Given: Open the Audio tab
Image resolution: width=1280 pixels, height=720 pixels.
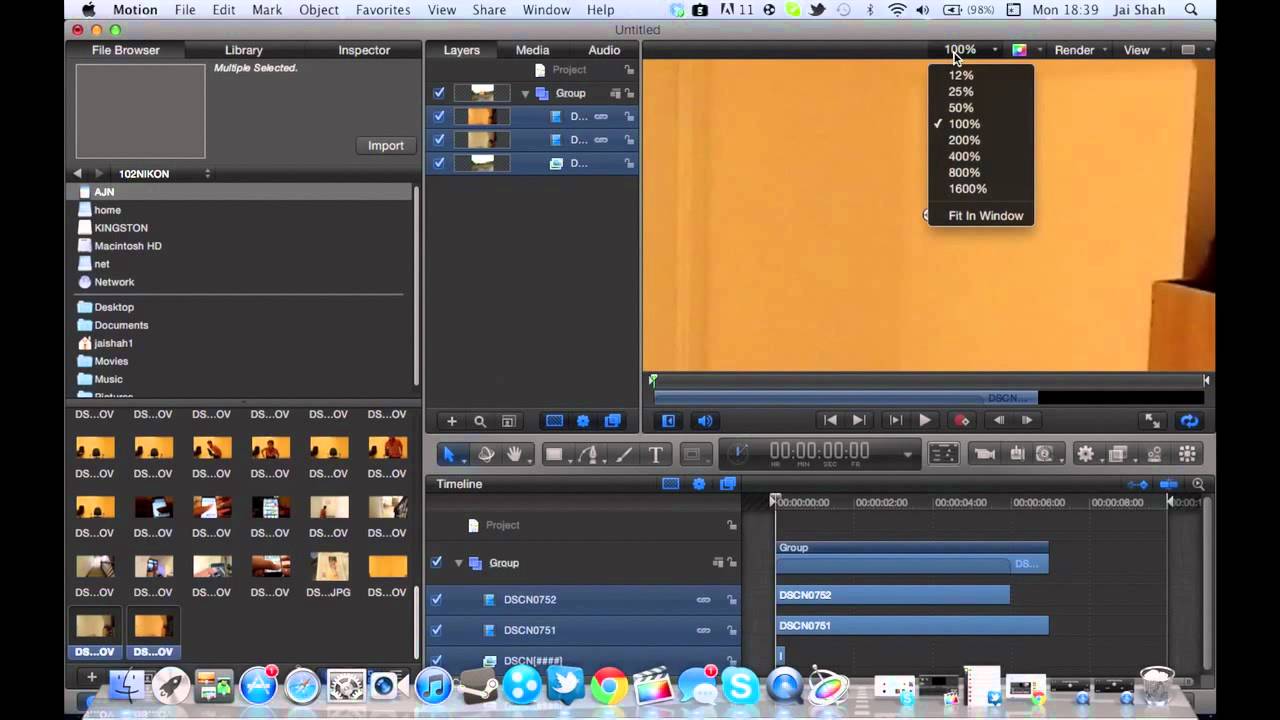Looking at the screenshot, I should (604, 50).
